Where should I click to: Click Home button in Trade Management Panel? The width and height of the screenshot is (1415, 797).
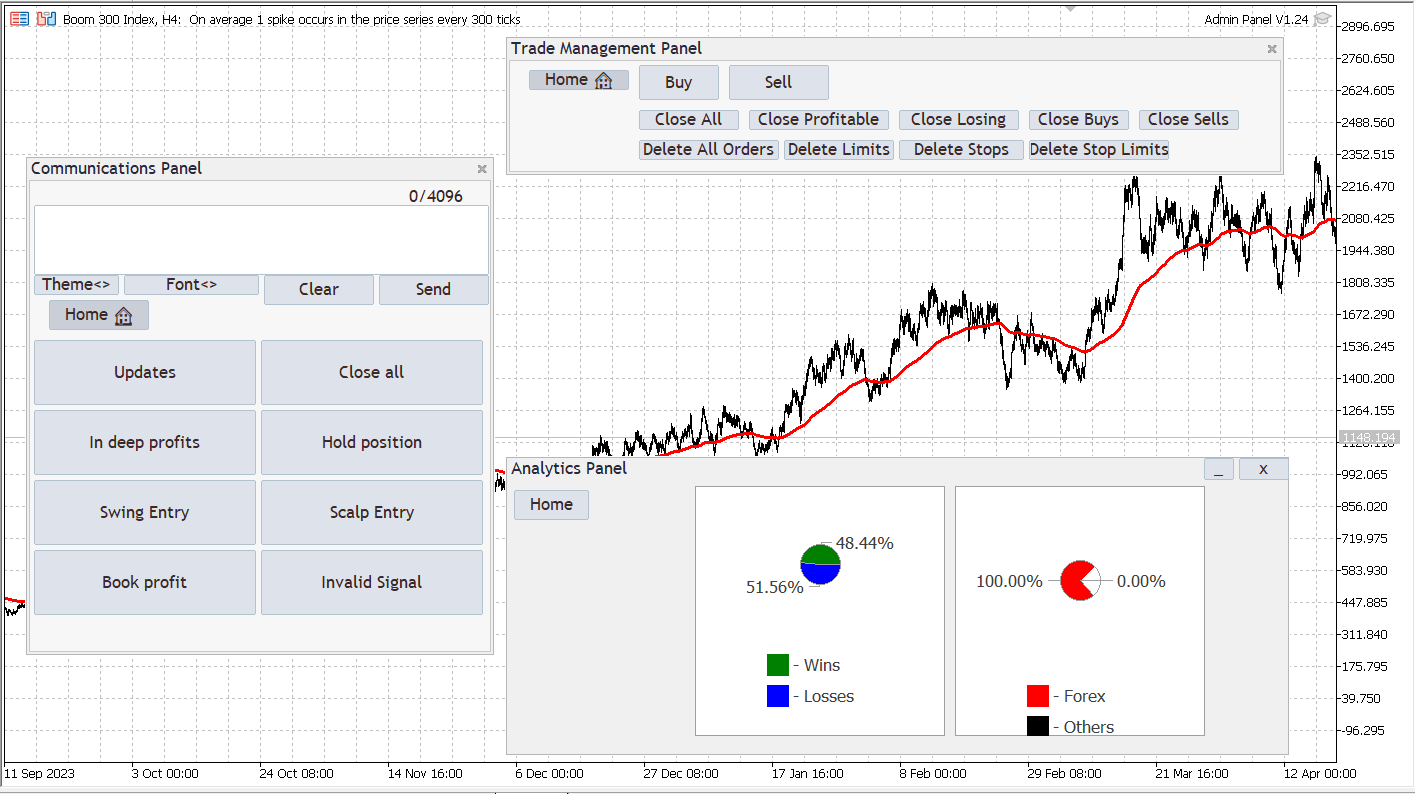[x=579, y=80]
